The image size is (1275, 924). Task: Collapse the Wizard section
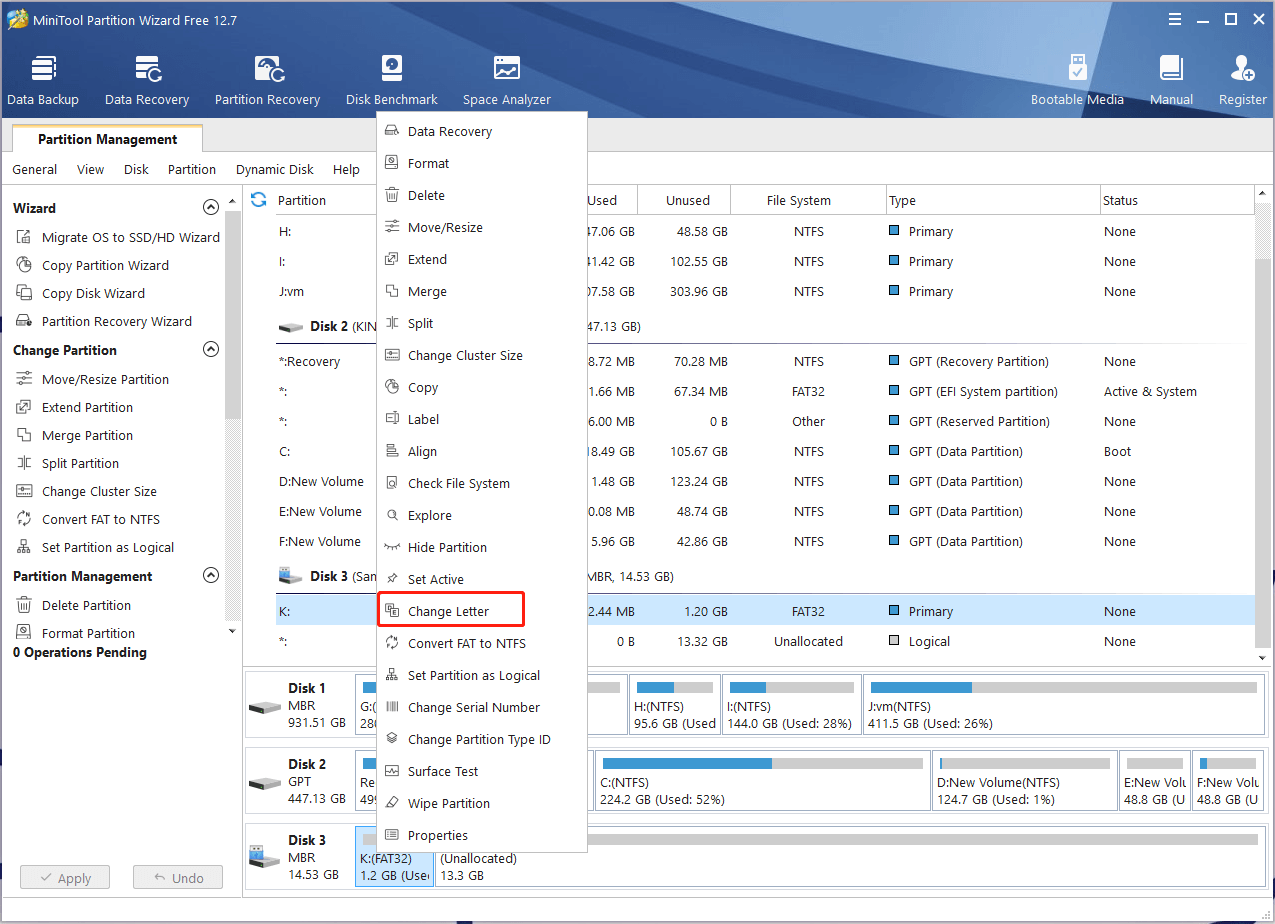coord(211,208)
